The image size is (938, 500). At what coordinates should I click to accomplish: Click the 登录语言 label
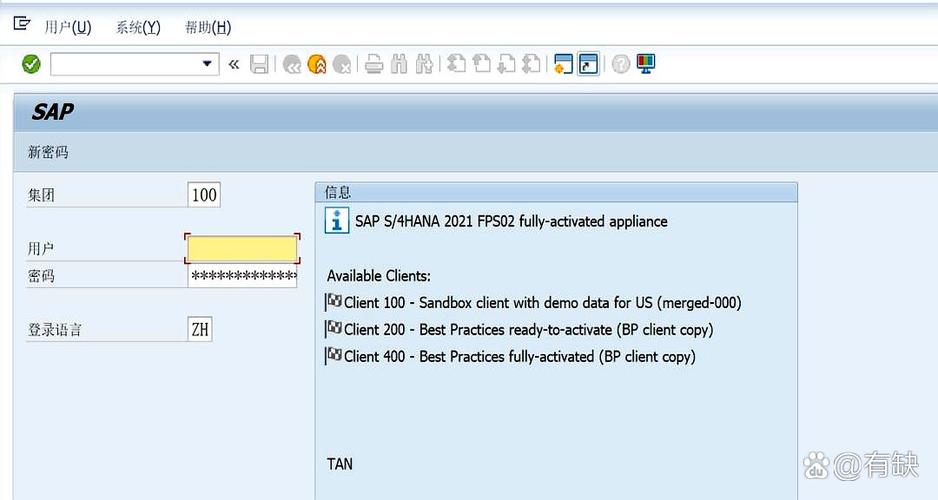(54, 330)
